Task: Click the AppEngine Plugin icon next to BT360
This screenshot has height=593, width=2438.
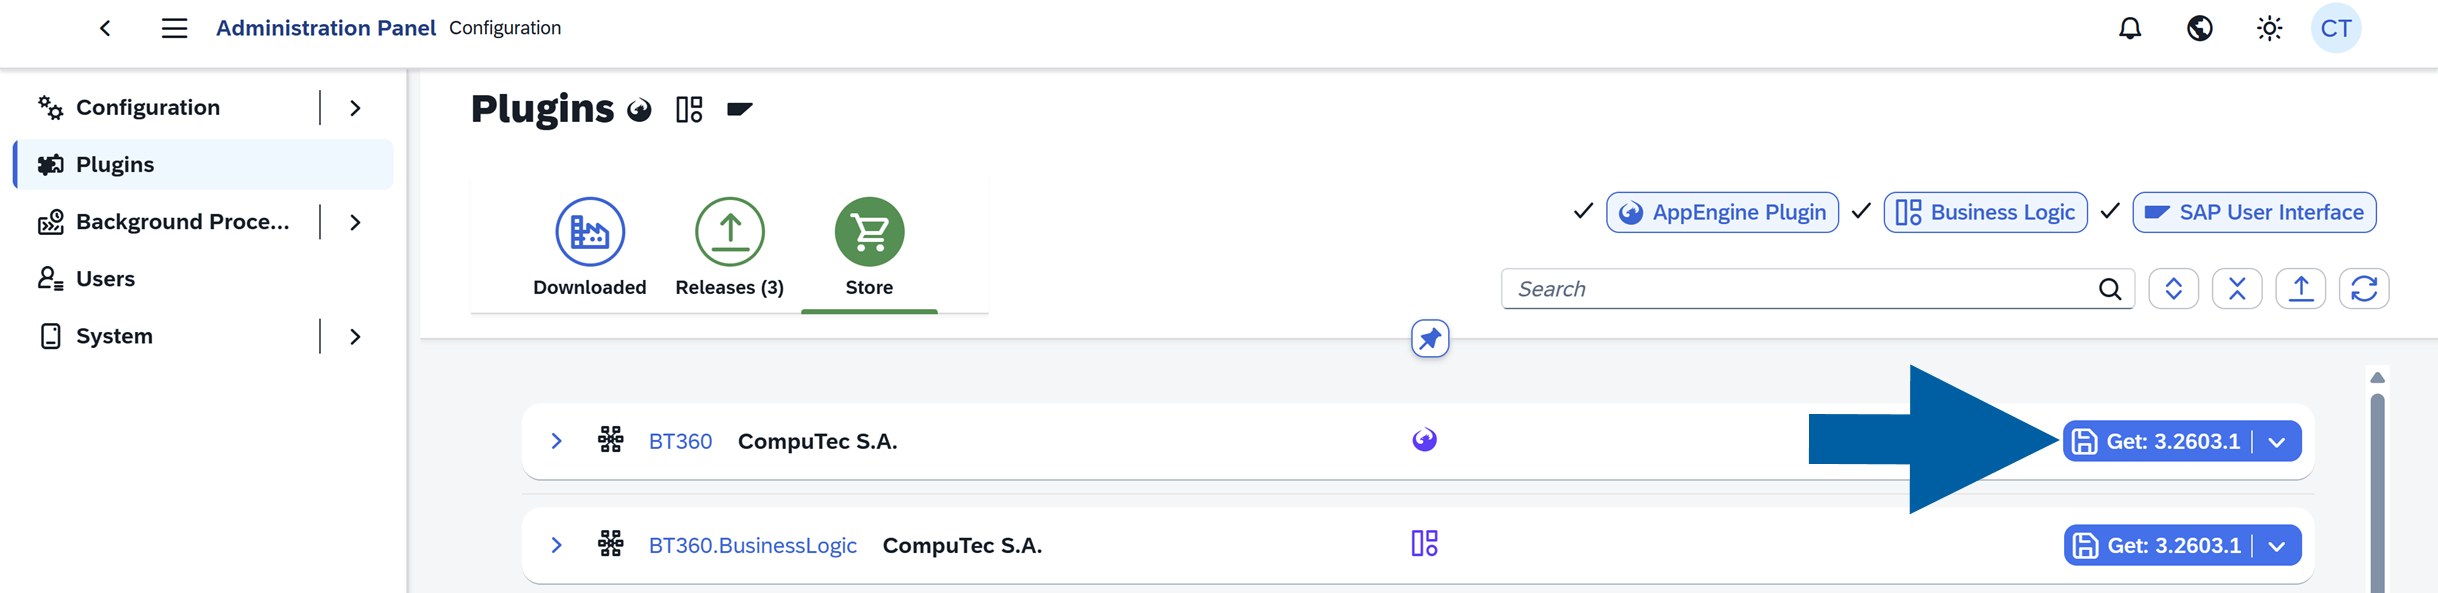Action: (x=1426, y=440)
